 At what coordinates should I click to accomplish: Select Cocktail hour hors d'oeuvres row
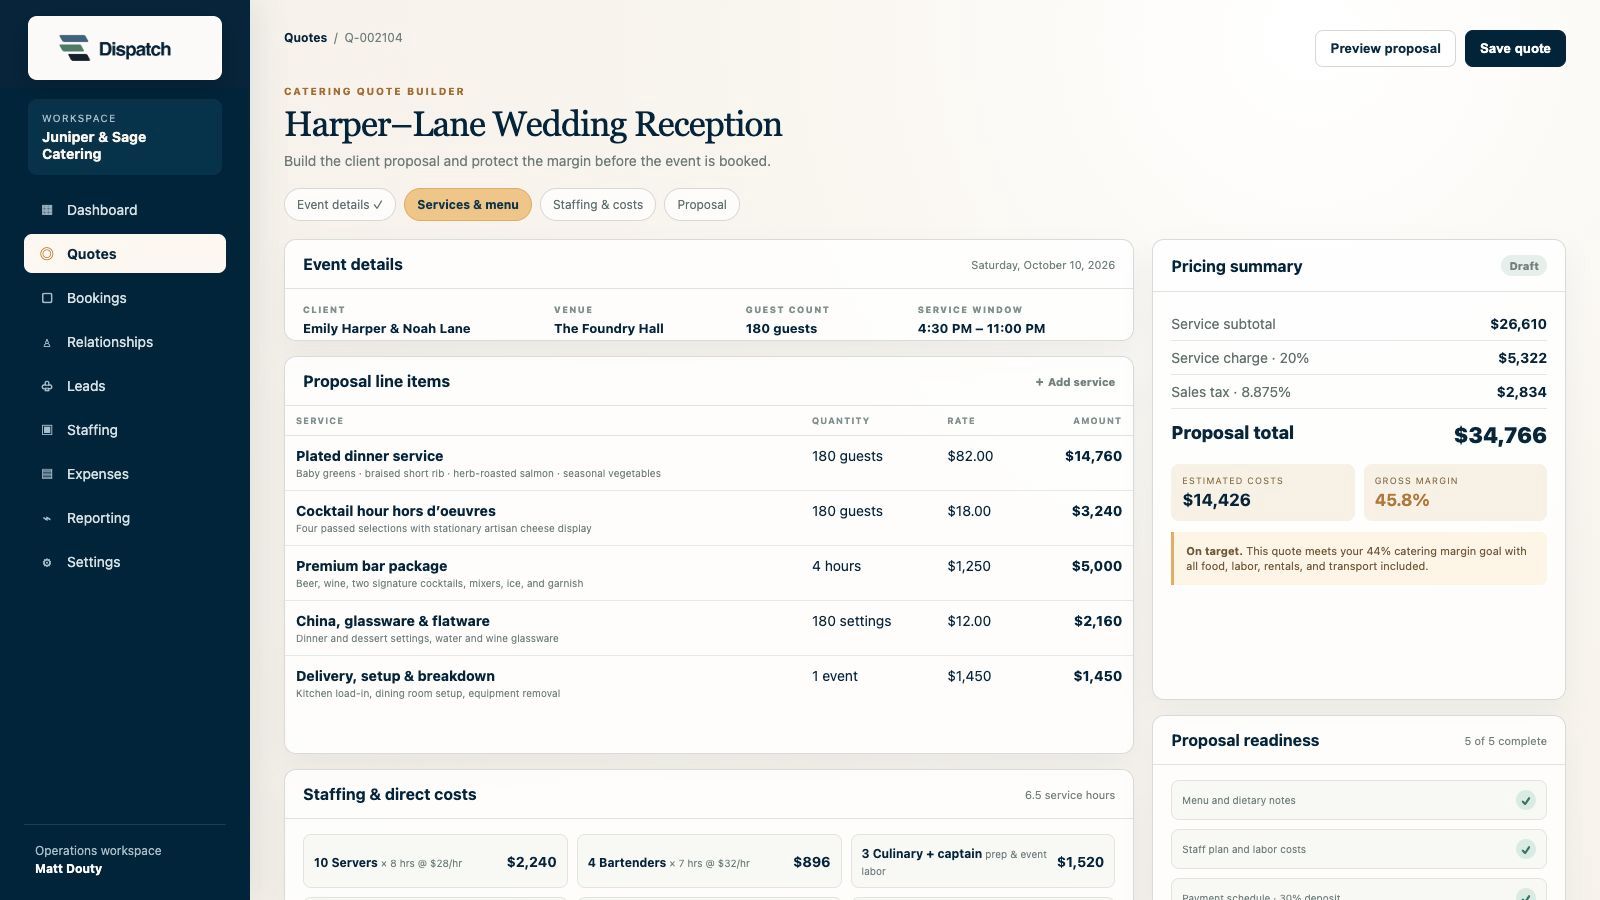pos(709,518)
